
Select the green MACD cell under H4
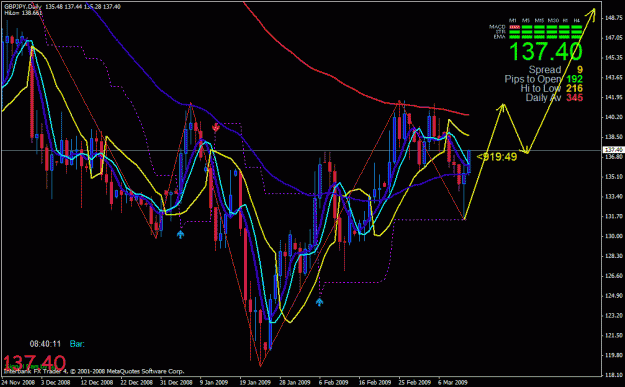pyautogui.click(x=577, y=27)
